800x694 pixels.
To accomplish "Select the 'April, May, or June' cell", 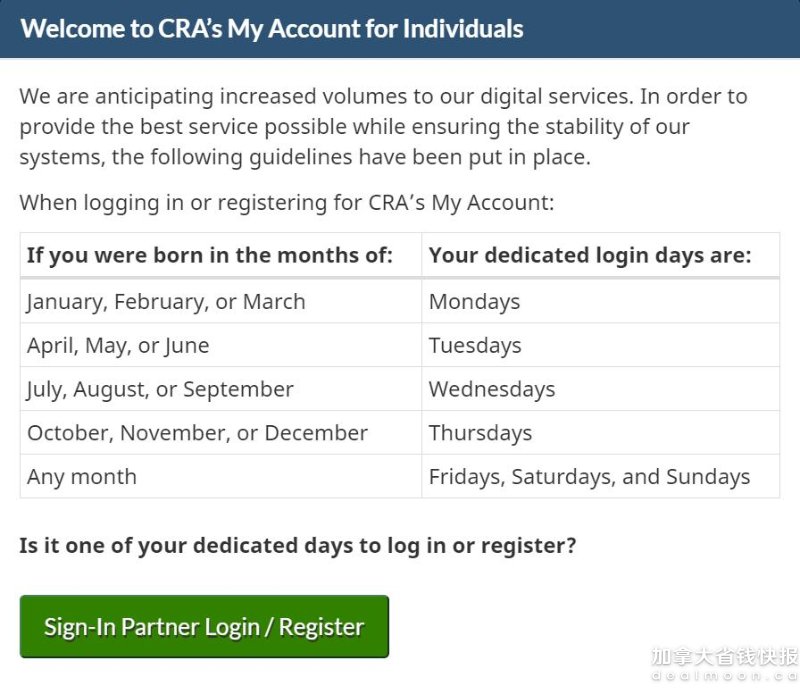I will (x=221, y=345).
